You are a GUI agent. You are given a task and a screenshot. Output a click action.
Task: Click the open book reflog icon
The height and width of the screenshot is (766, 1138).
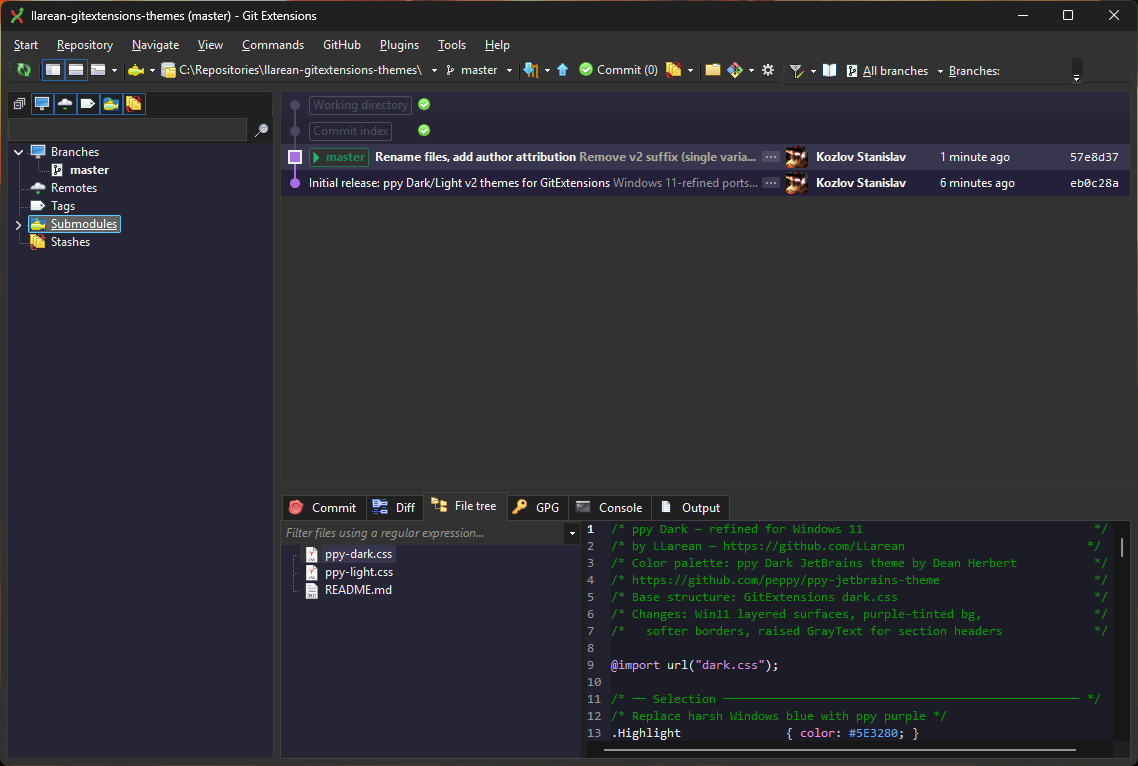(x=830, y=70)
